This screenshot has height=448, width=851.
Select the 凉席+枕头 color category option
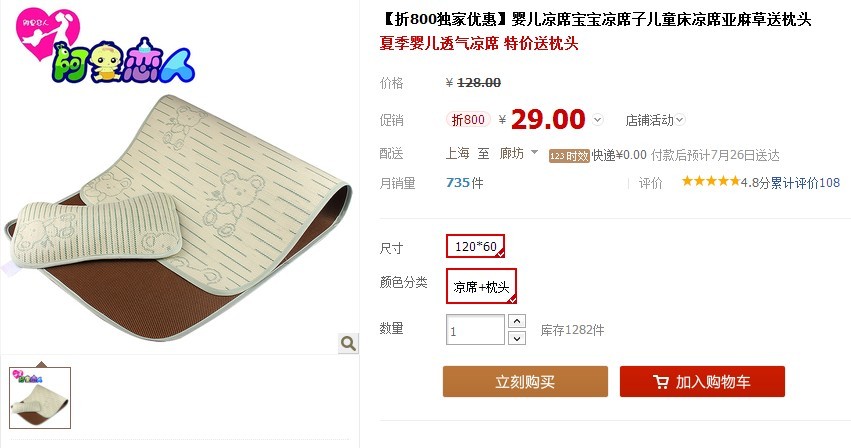481,286
